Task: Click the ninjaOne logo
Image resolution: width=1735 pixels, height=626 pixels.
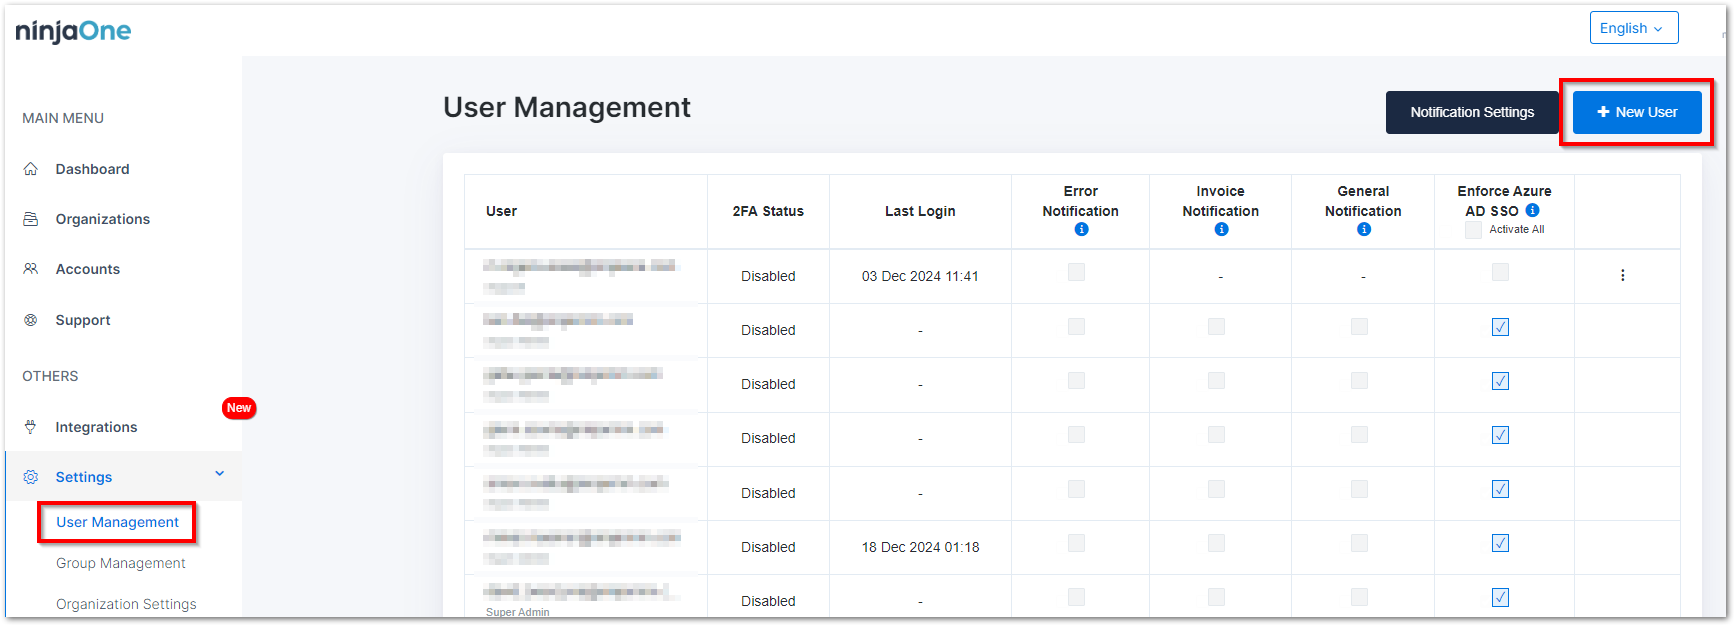Action: (x=73, y=31)
